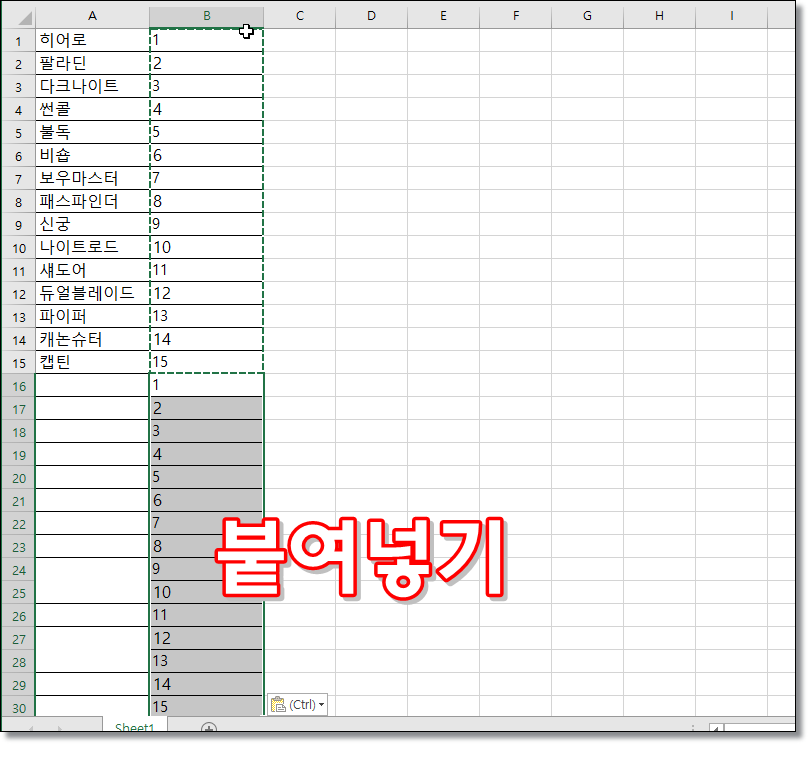This screenshot has height=759, width=808.
Task: Select column E header
Action: coord(443,16)
